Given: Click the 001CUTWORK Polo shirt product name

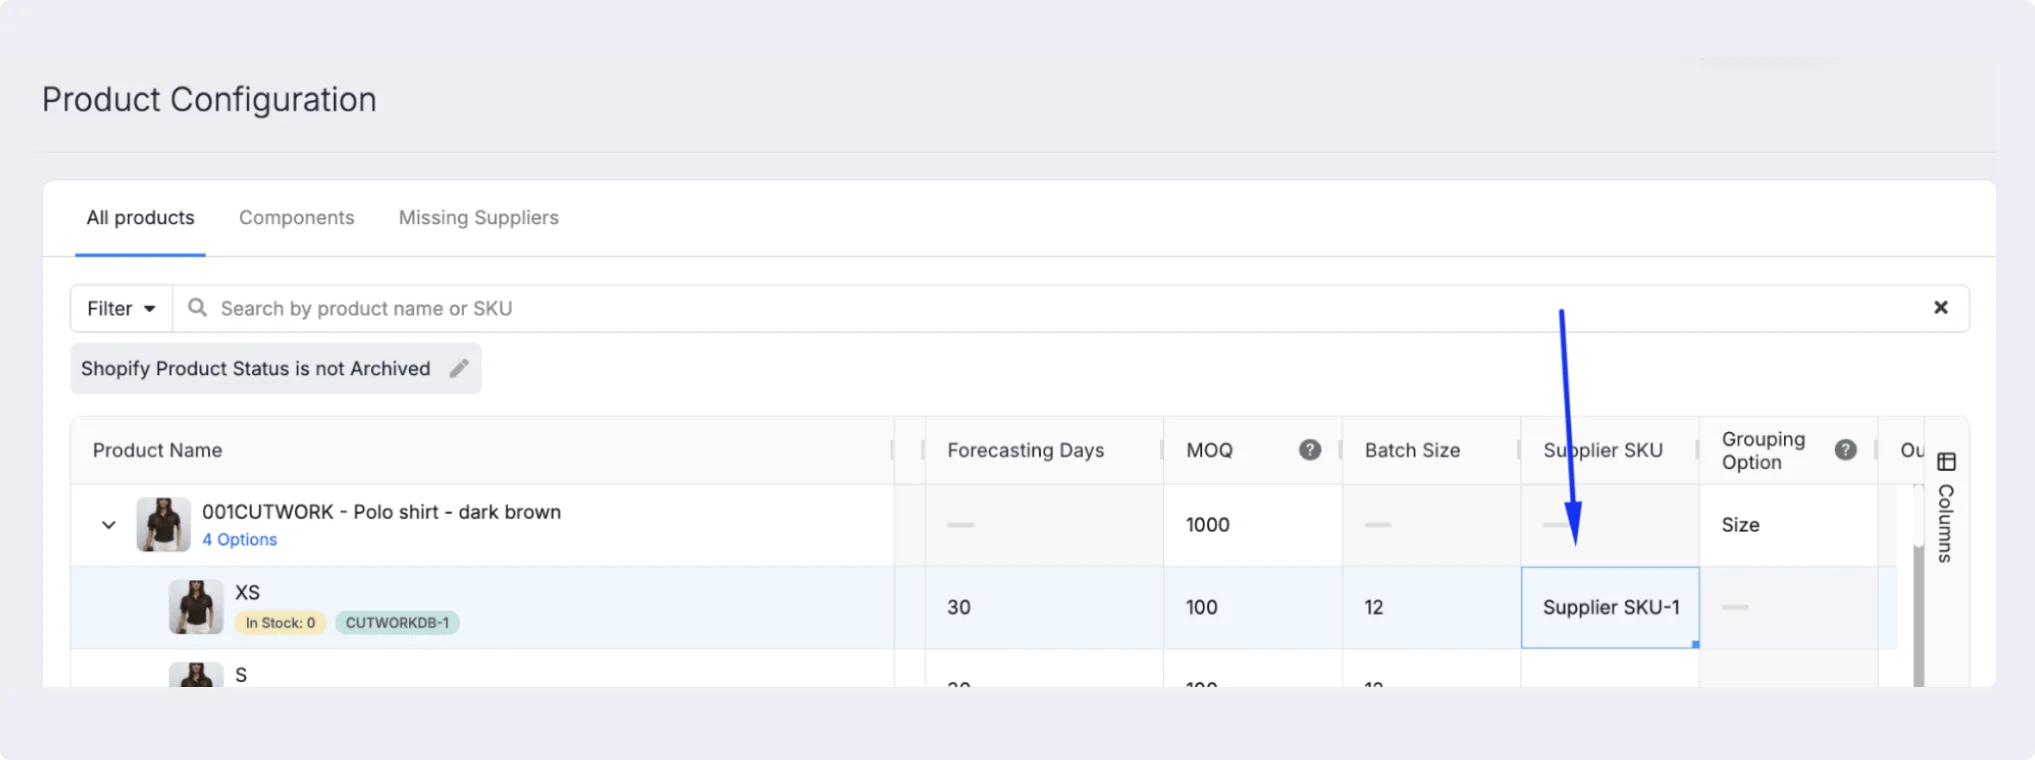Looking at the screenshot, I should coord(381,512).
